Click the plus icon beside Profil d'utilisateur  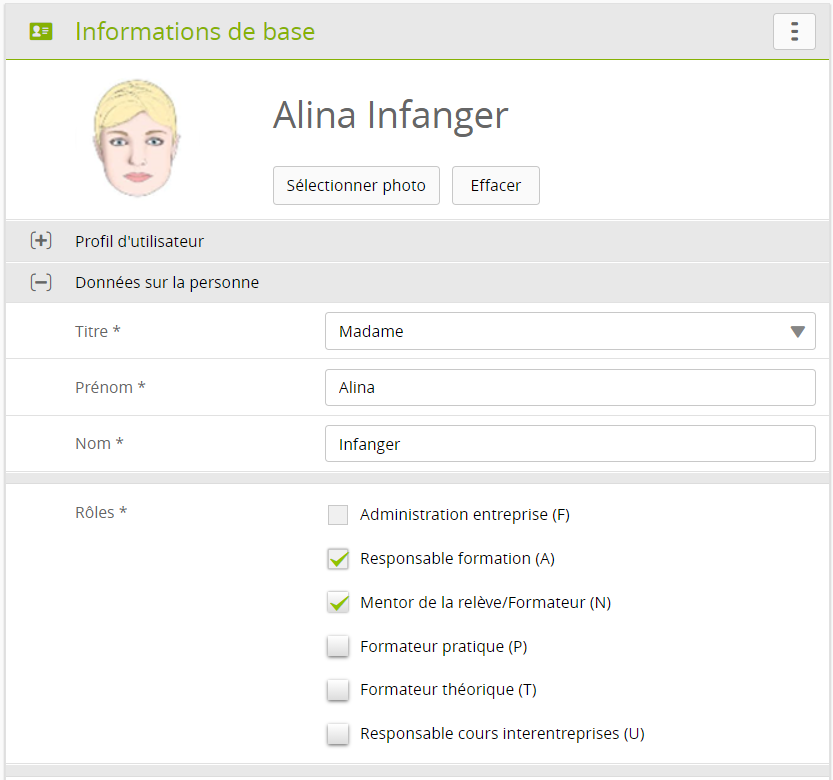click(41, 241)
